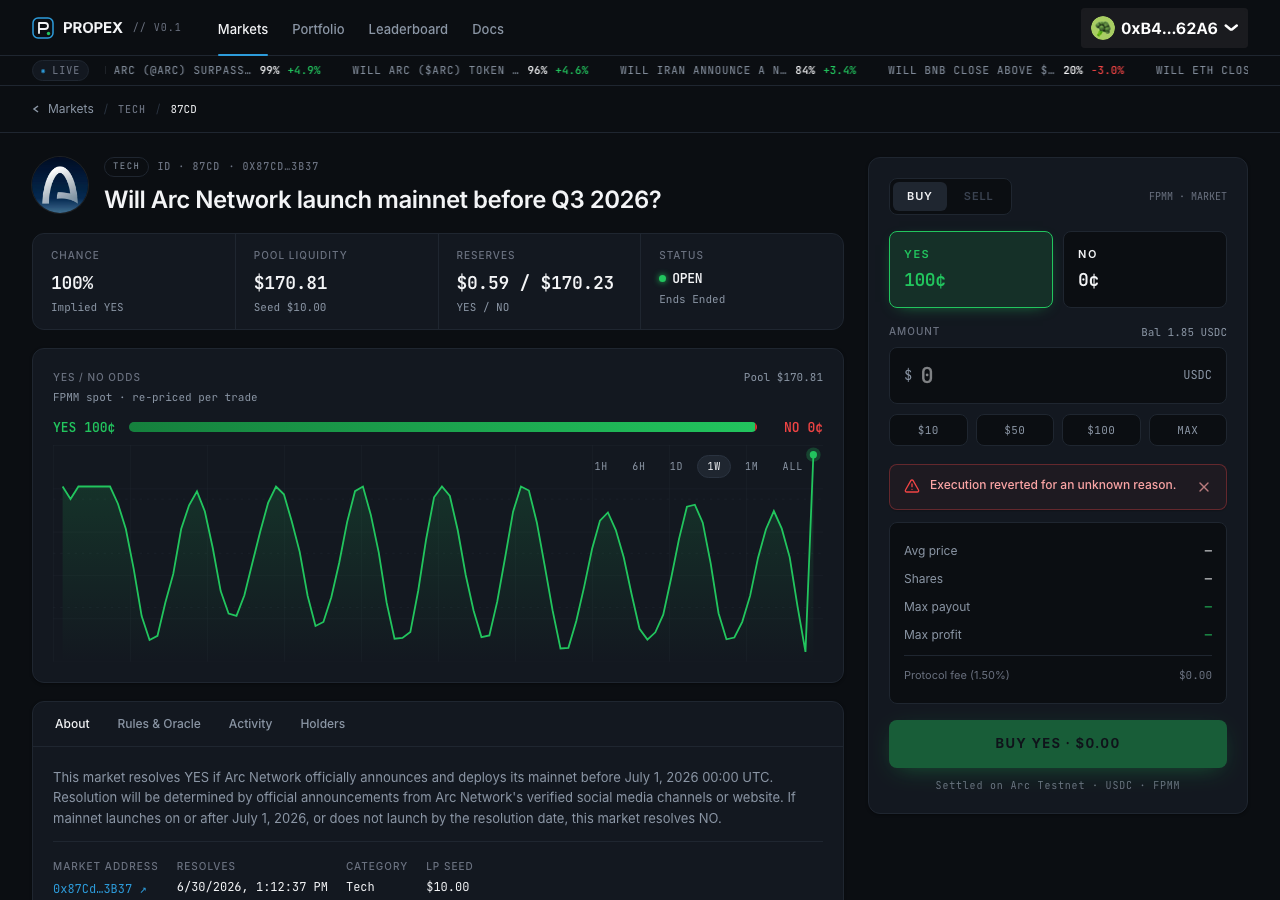This screenshot has width=1280, height=900.
Task: Click the pool liquidity value $170.81
Action: 291,283
